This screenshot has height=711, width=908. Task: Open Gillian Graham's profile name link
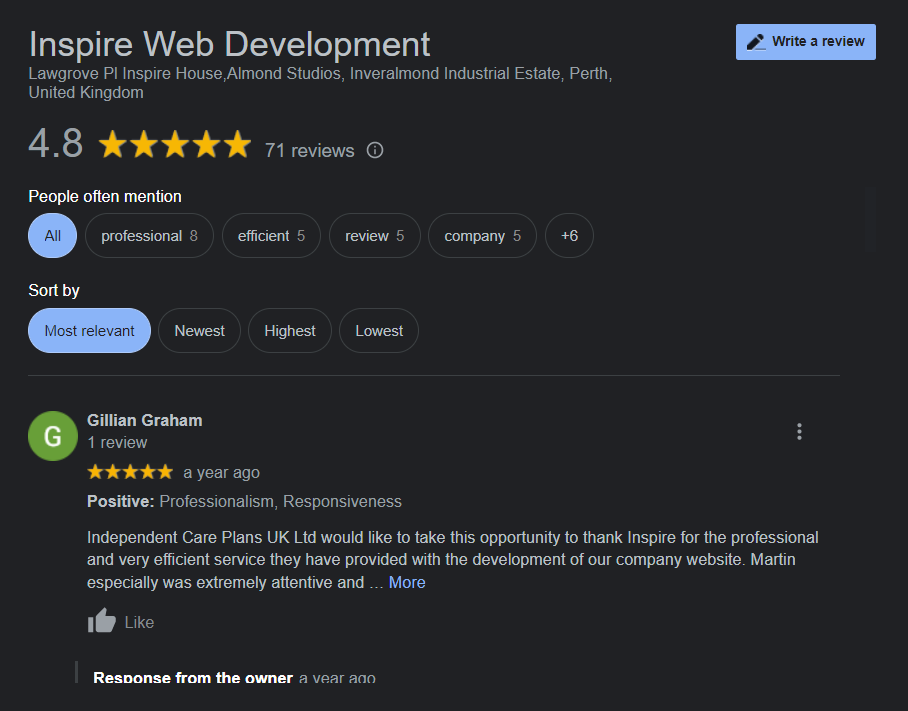tap(145, 420)
